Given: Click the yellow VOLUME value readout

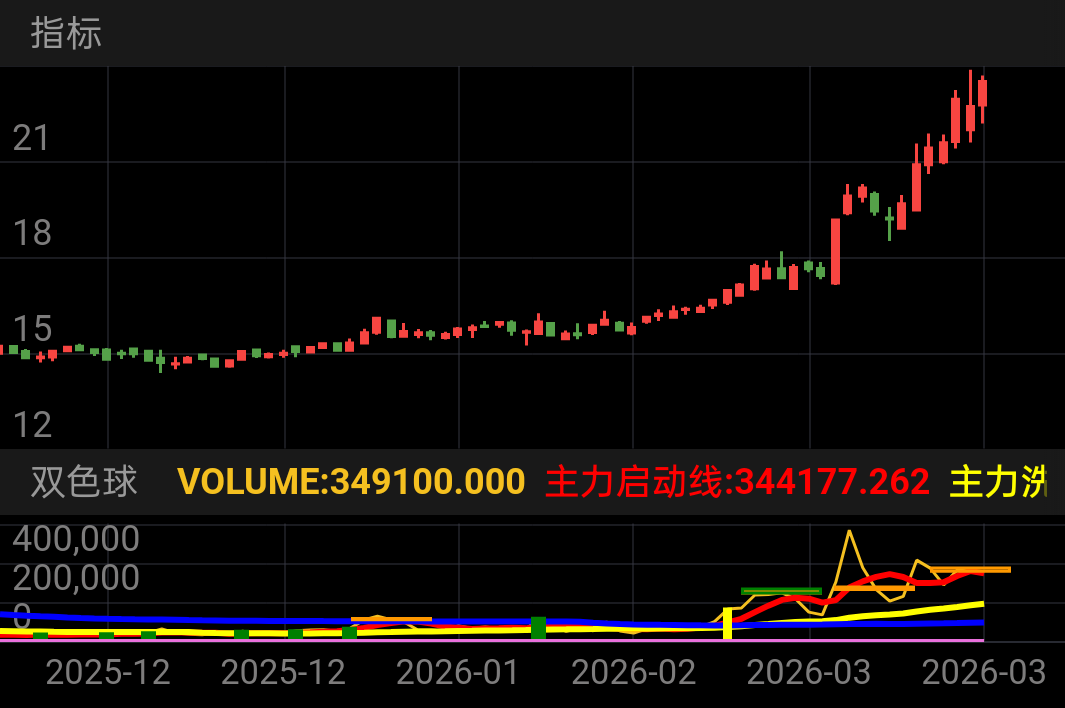Looking at the screenshot, I should (350, 481).
